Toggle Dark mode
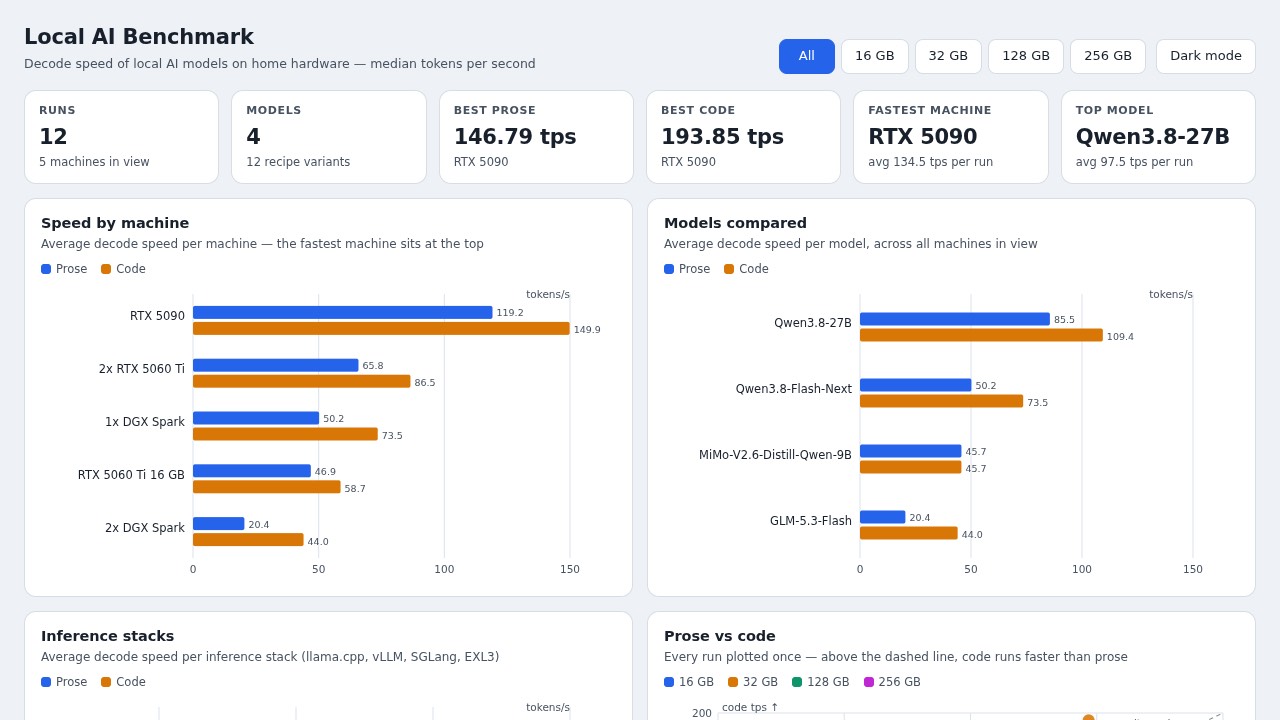The height and width of the screenshot is (720, 1280). (1206, 56)
